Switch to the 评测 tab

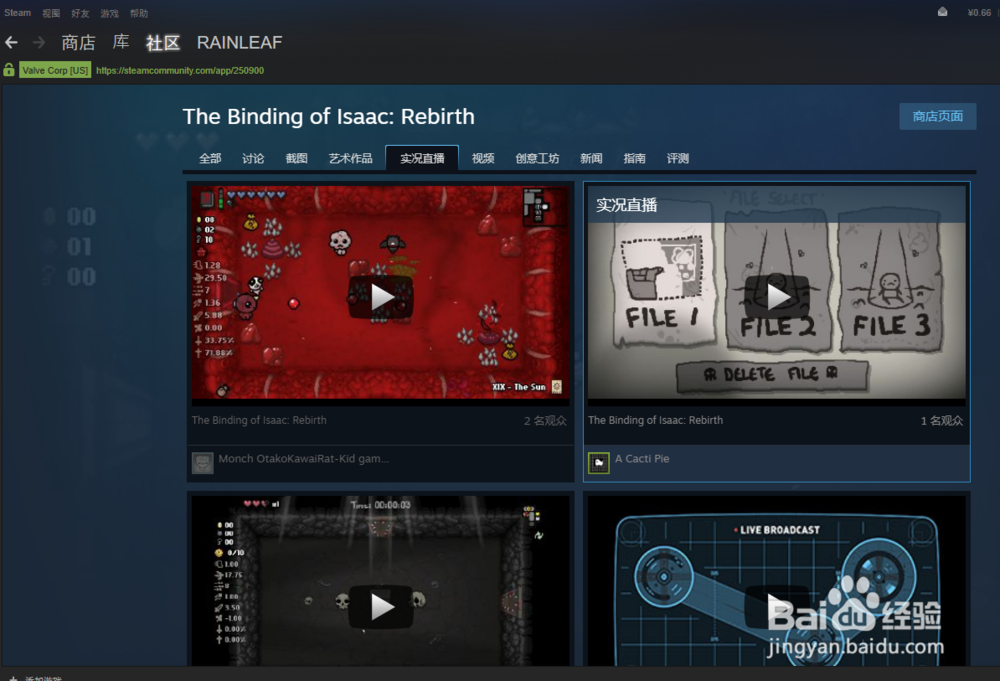[678, 158]
